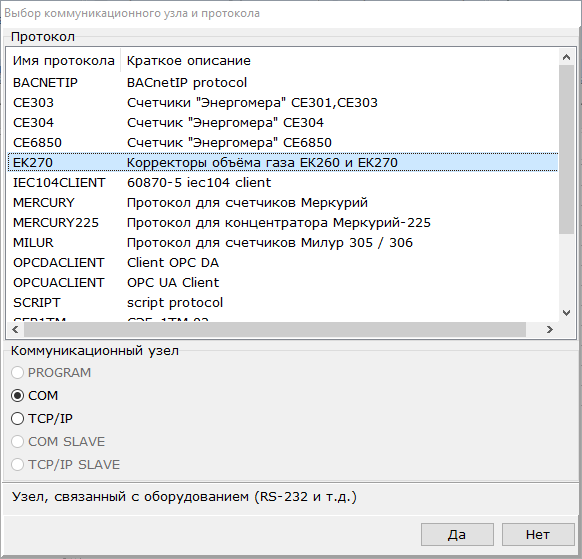
Task: Click description 'script protocol'
Action: coord(175,303)
